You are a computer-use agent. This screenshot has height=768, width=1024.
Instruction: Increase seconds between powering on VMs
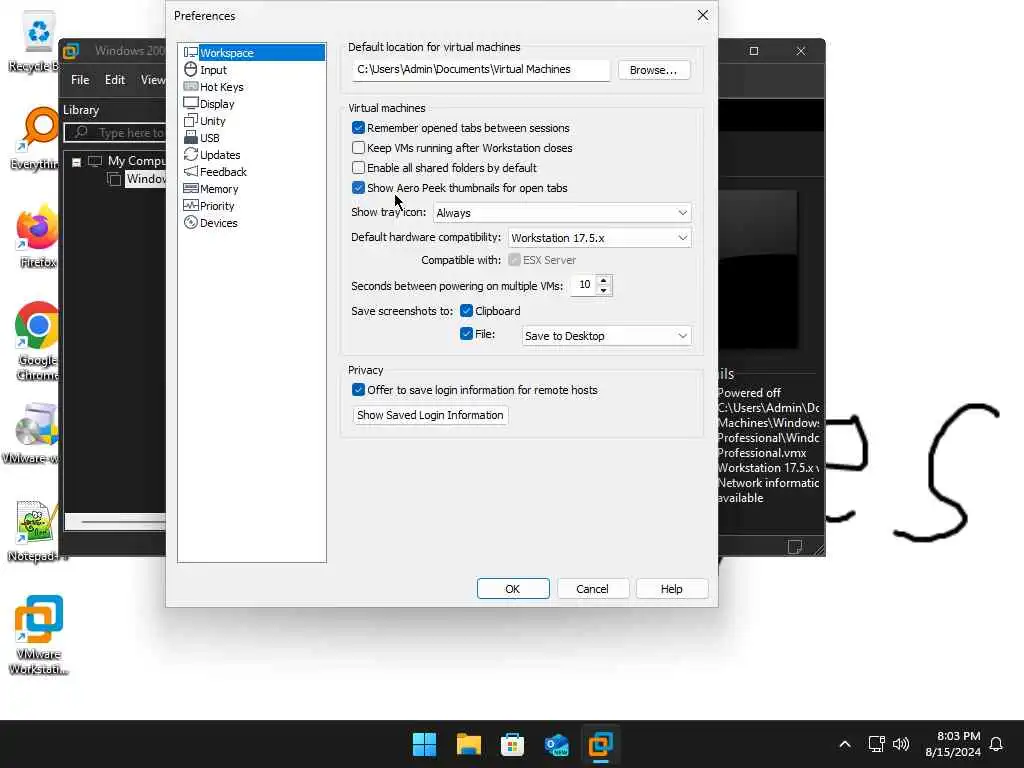[x=604, y=281]
